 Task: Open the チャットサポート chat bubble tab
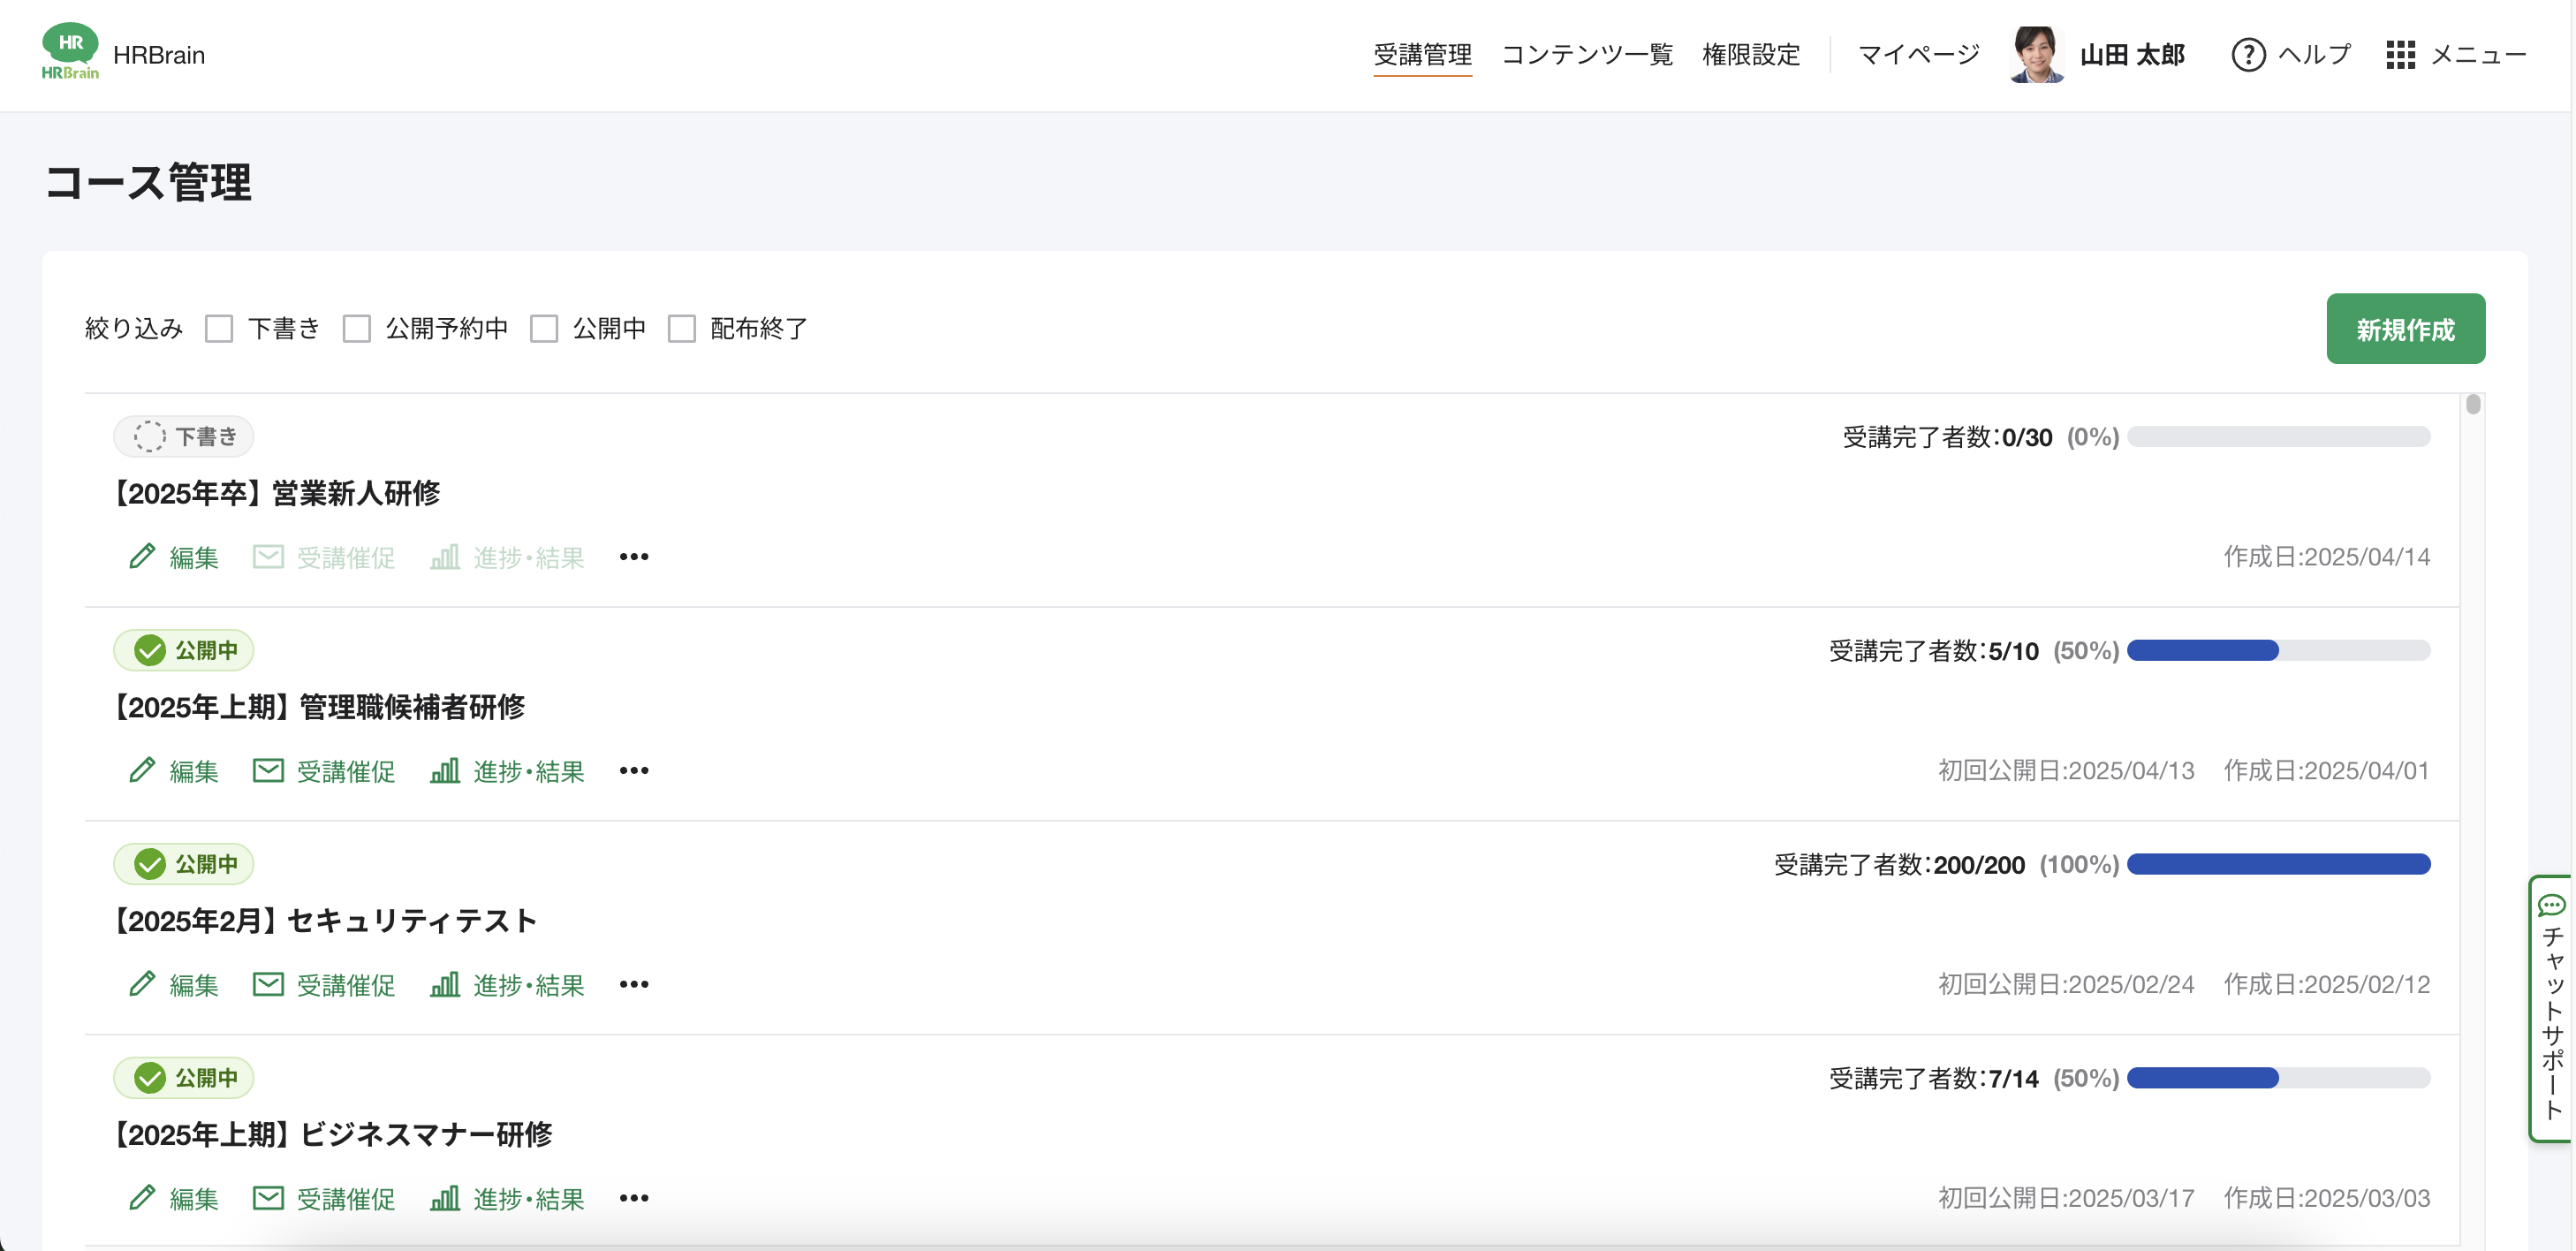tap(2551, 1008)
